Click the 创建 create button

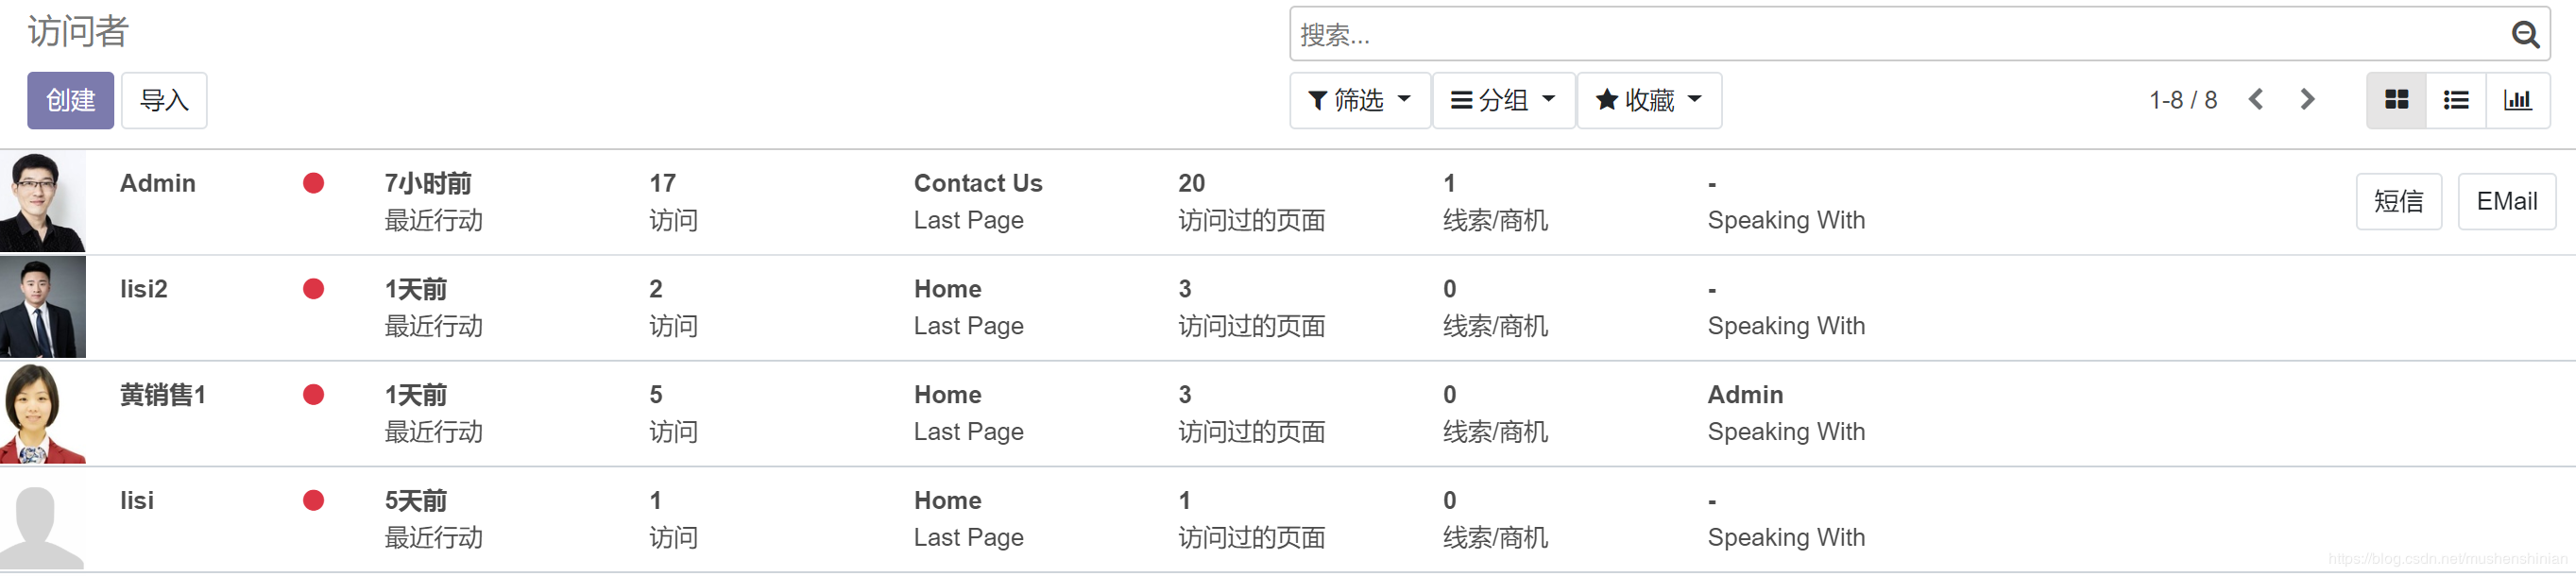click(x=70, y=100)
